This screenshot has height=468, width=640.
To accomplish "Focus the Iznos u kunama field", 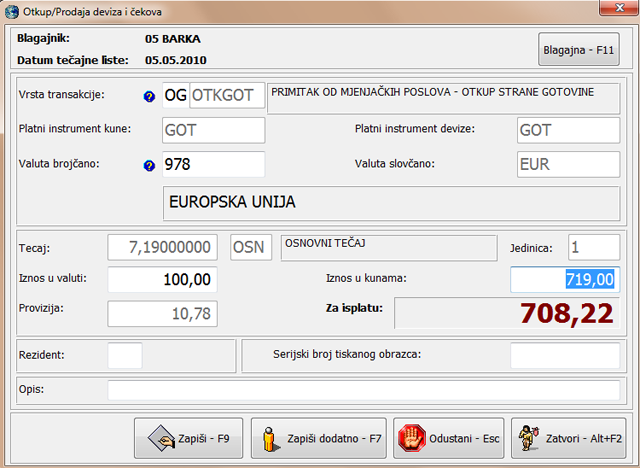I will point(563,280).
